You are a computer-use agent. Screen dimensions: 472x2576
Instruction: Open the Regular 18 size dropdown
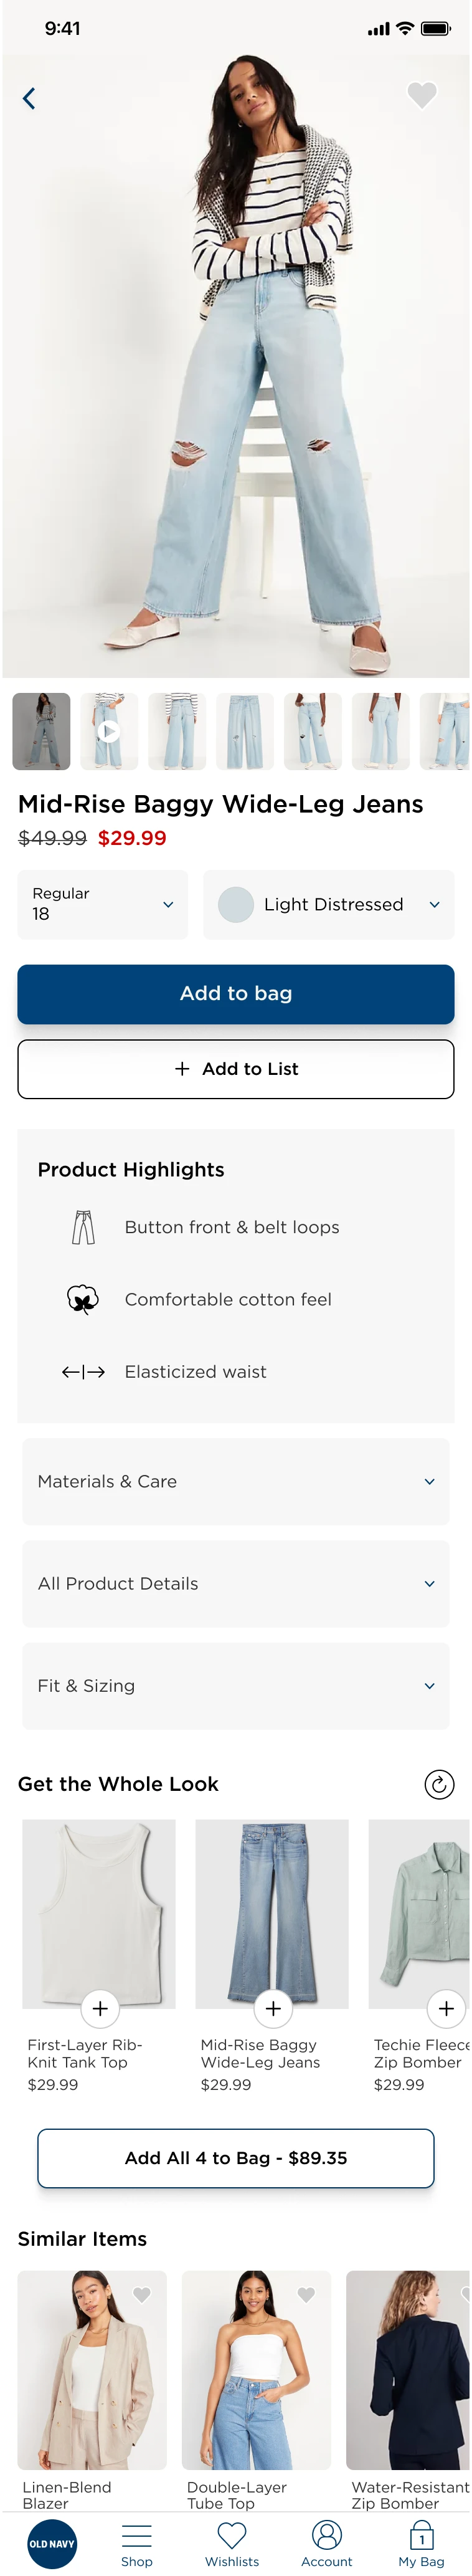103,904
